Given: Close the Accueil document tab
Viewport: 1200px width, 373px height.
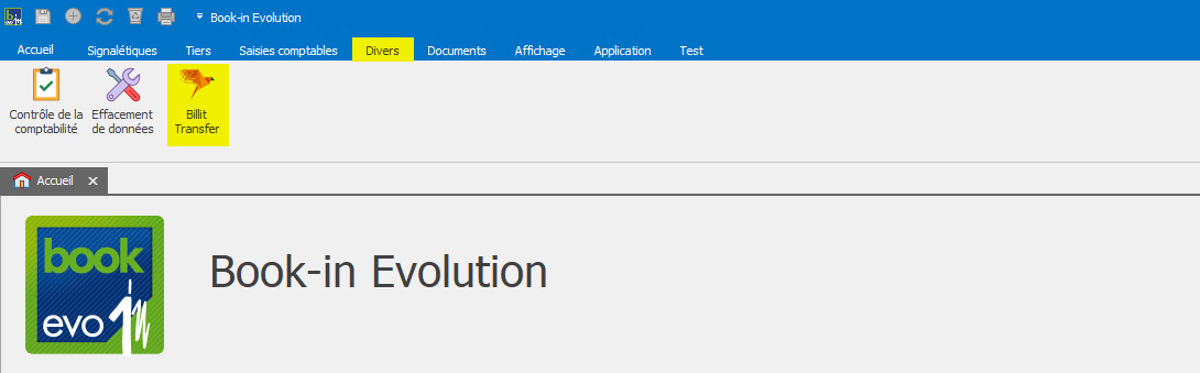Looking at the screenshot, I should tap(92, 181).
